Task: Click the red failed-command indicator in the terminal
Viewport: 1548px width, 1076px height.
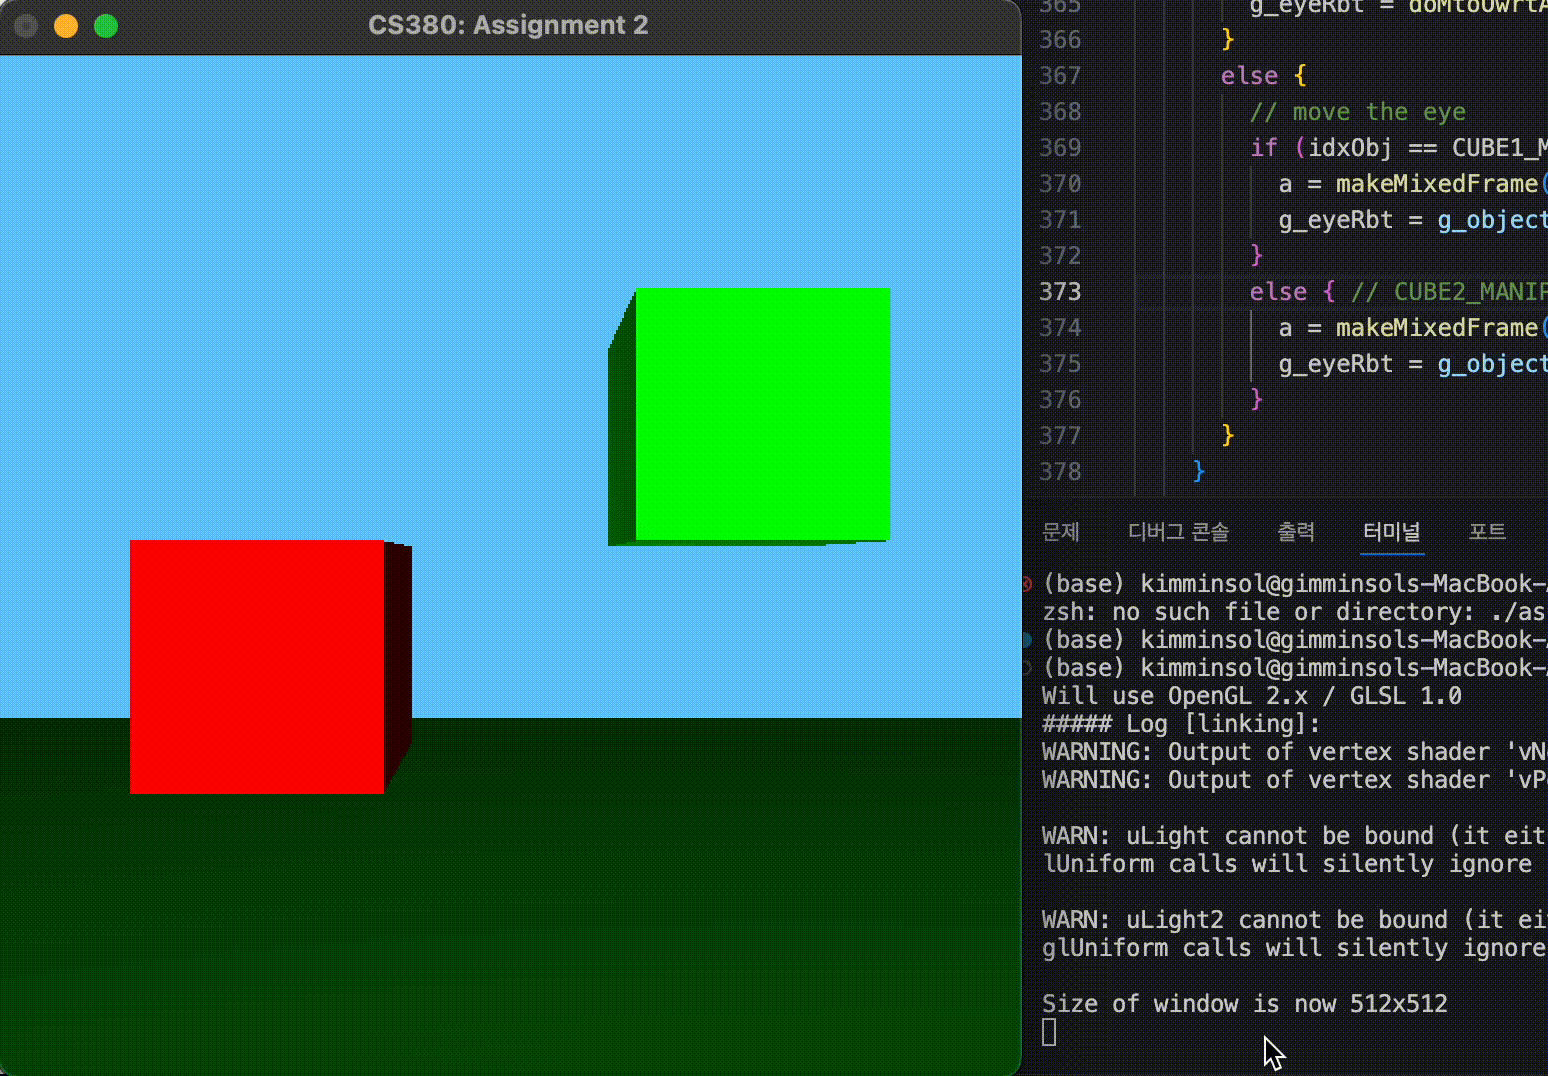Action: [x=1027, y=585]
